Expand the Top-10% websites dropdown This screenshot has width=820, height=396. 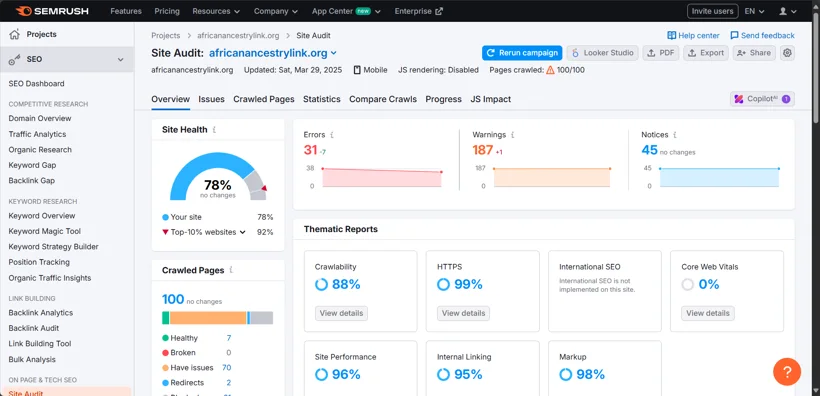(243, 232)
